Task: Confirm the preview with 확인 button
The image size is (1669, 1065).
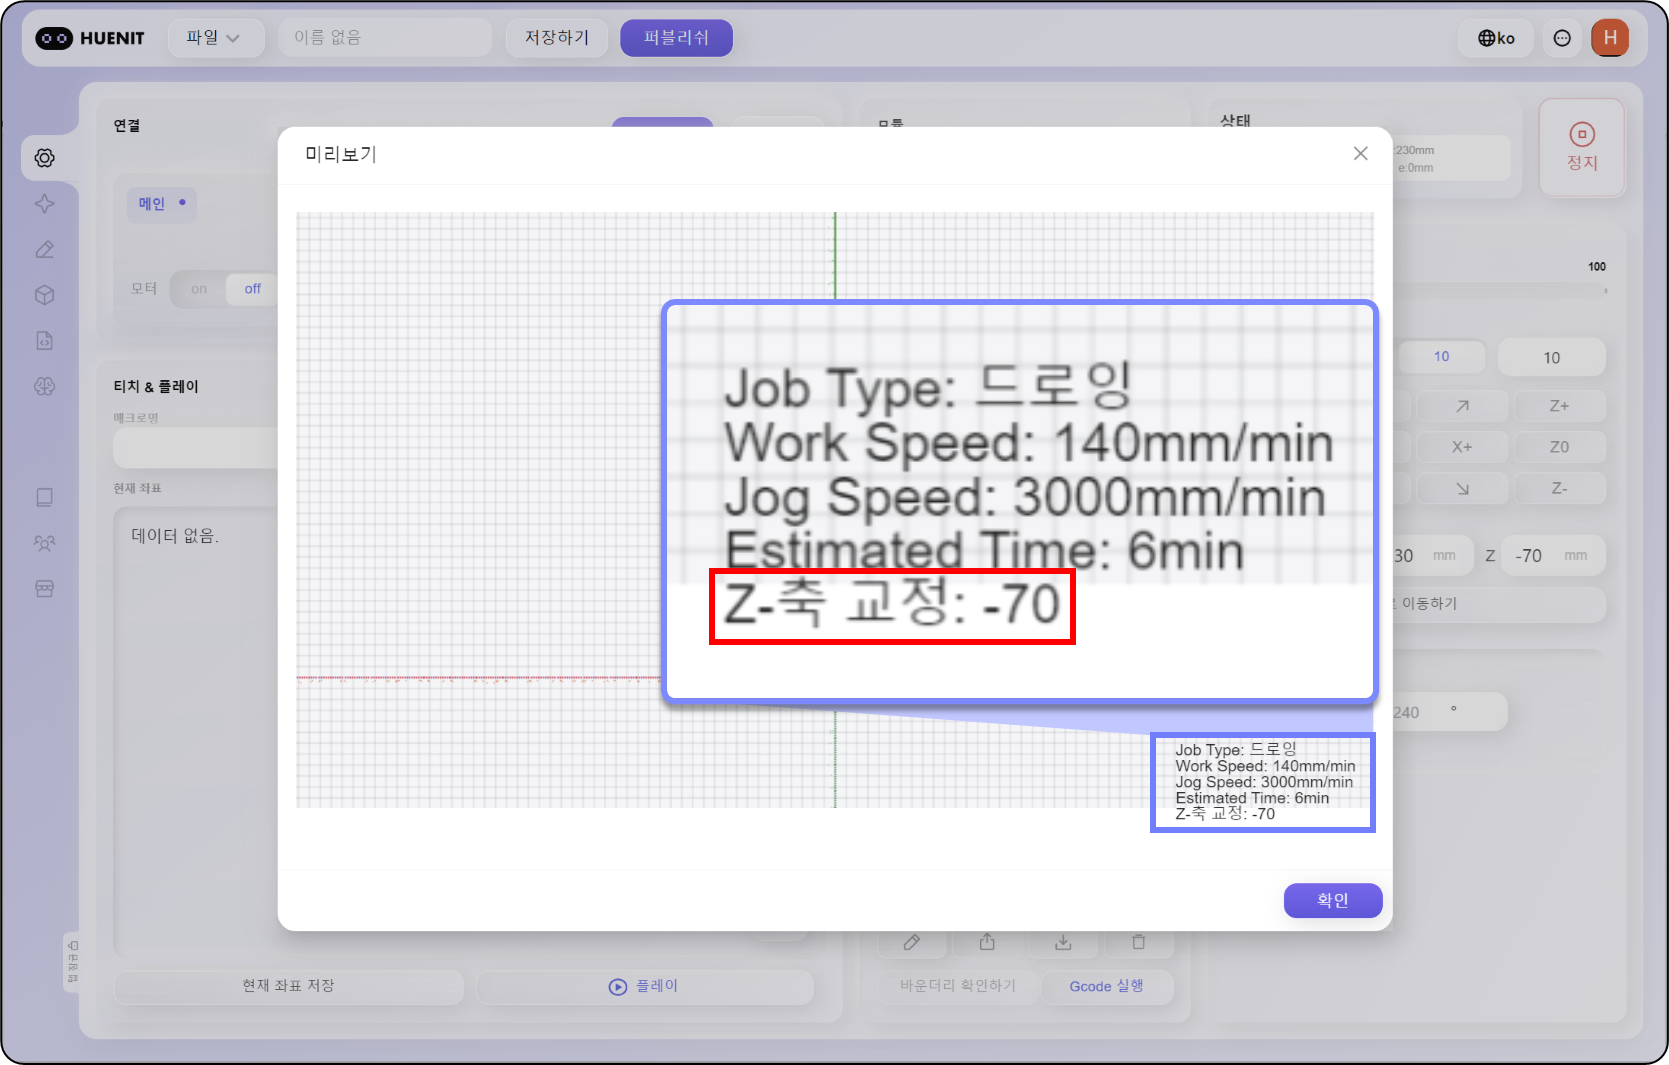Action: pyautogui.click(x=1332, y=900)
